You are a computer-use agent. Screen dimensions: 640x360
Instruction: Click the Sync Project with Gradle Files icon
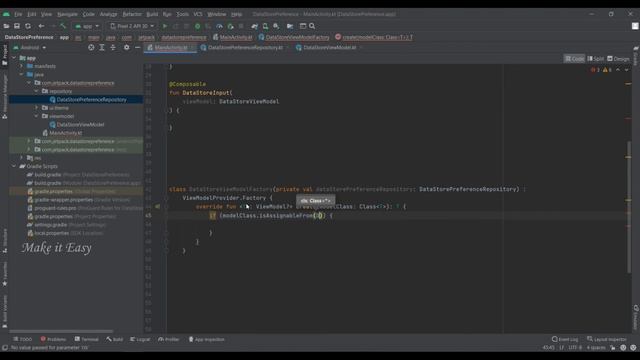[254, 26]
